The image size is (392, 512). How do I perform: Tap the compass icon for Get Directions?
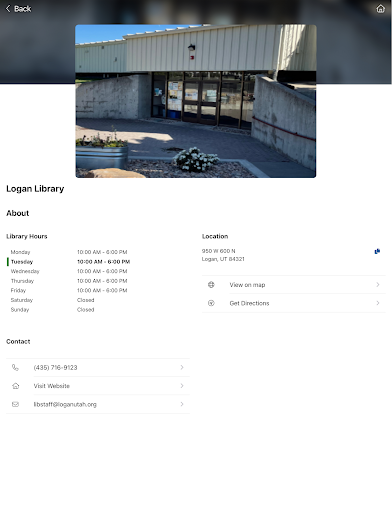211,303
